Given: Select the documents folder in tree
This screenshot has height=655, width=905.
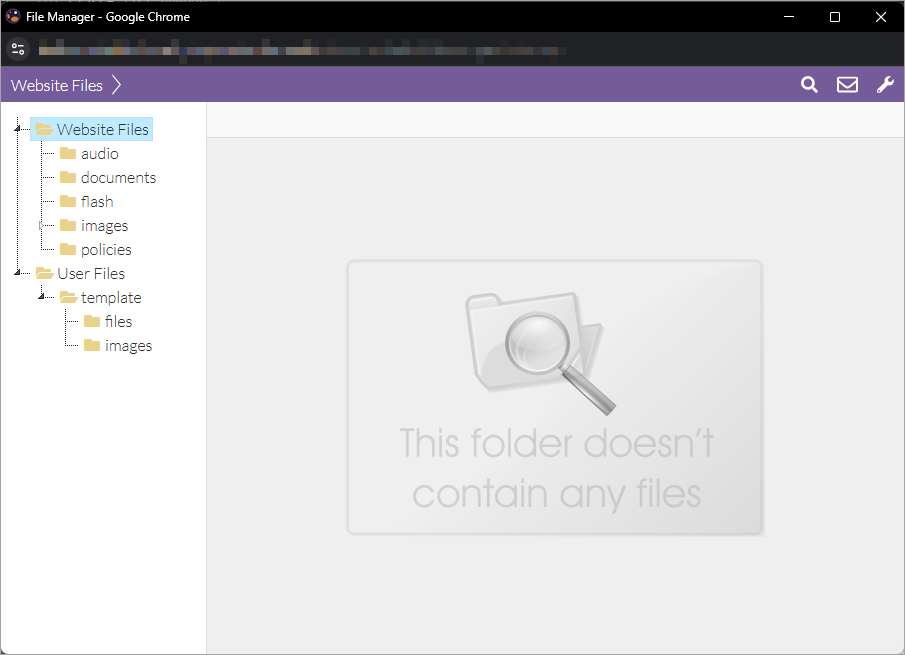Looking at the screenshot, I should click(118, 177).
